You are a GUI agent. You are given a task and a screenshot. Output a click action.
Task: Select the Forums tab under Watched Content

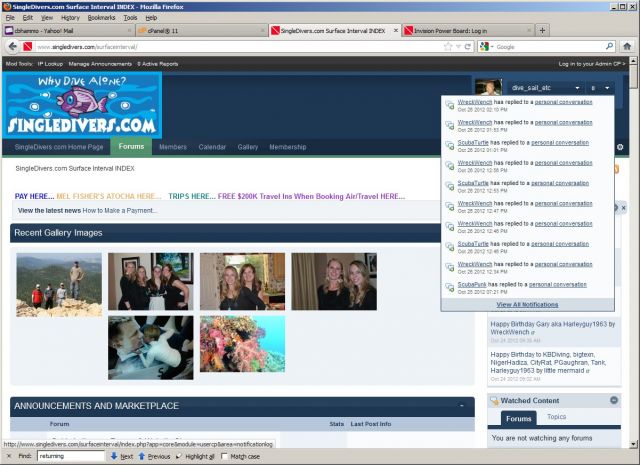518,418
